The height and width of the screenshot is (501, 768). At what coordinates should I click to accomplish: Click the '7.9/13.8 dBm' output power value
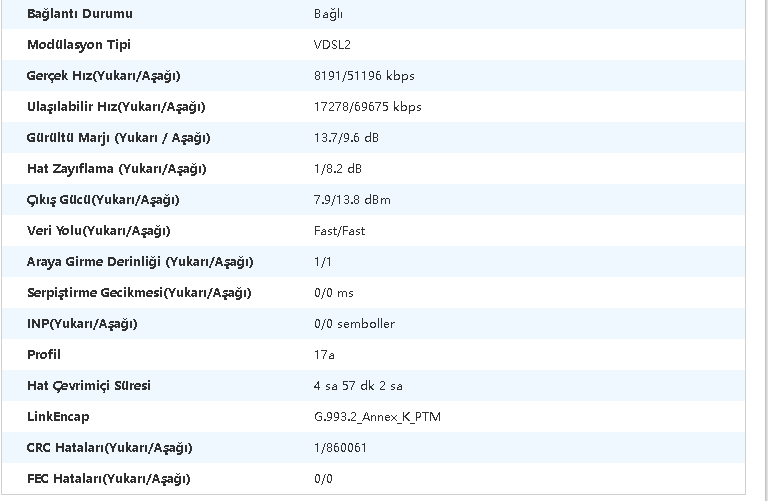click(x=352, y=200)
